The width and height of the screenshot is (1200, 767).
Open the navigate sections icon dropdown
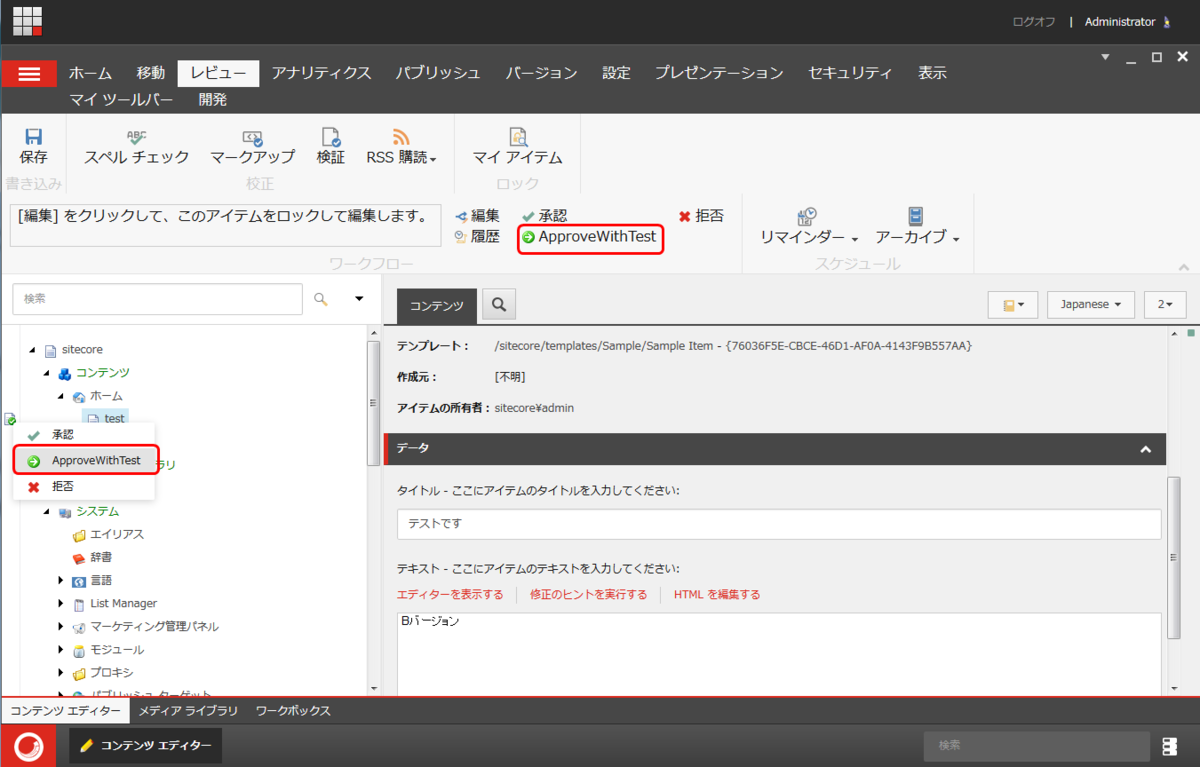click(x=1013, y=304)
